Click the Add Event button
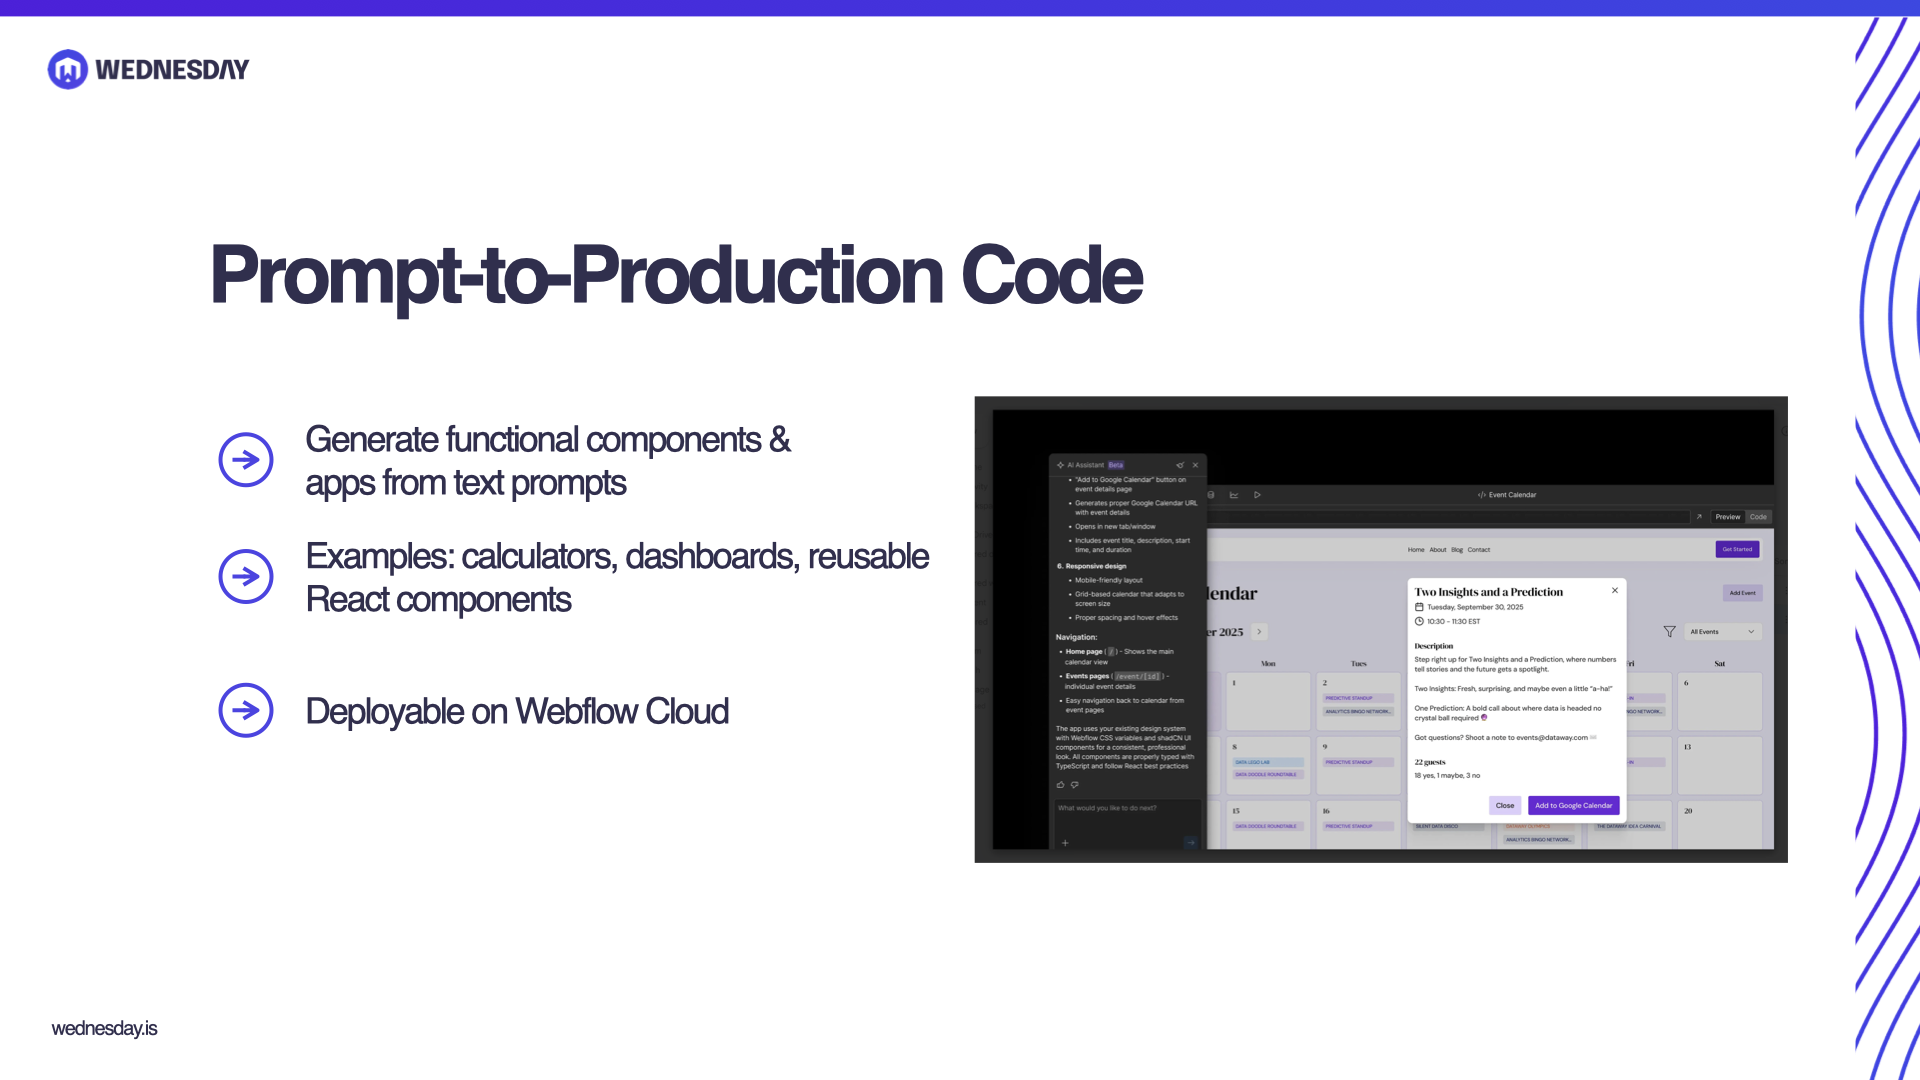 (1743, 592)
